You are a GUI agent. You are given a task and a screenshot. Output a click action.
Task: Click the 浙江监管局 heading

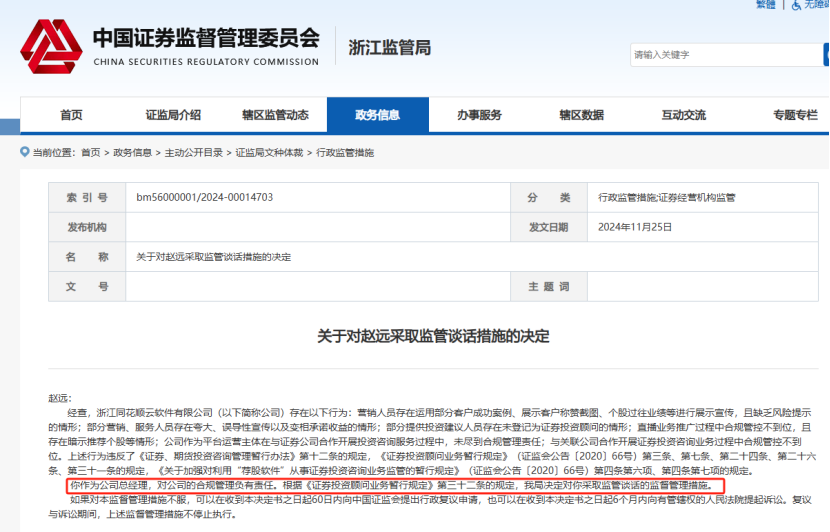390,48
